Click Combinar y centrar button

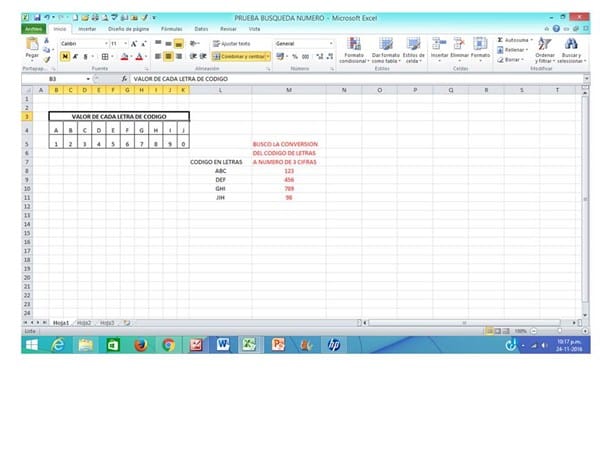239,57
